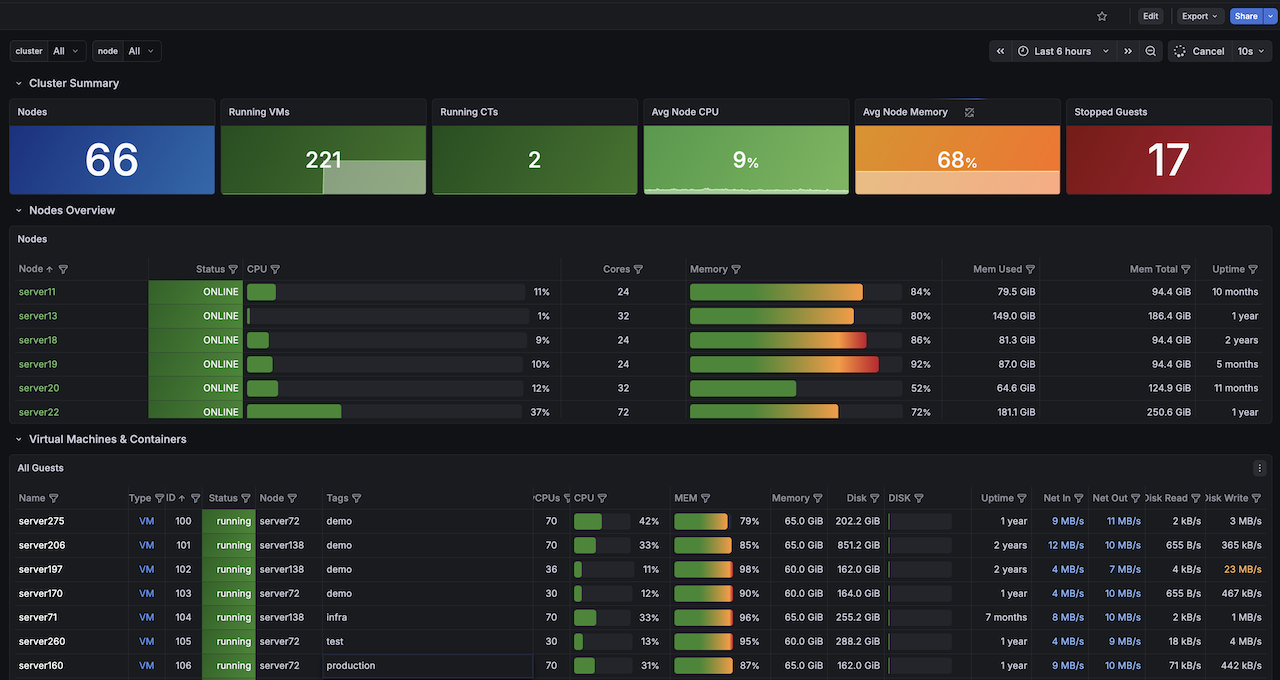Filter All Guests by Uptime column
1280x680 pixels.
pos(1022,498)
